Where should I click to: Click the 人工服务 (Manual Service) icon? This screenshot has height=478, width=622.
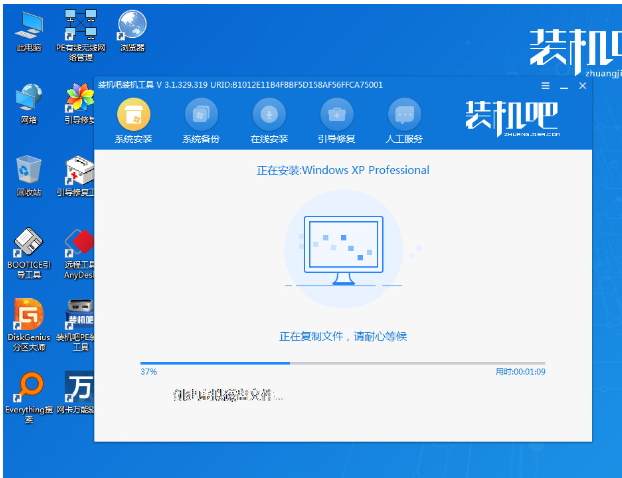coord(404,121)
